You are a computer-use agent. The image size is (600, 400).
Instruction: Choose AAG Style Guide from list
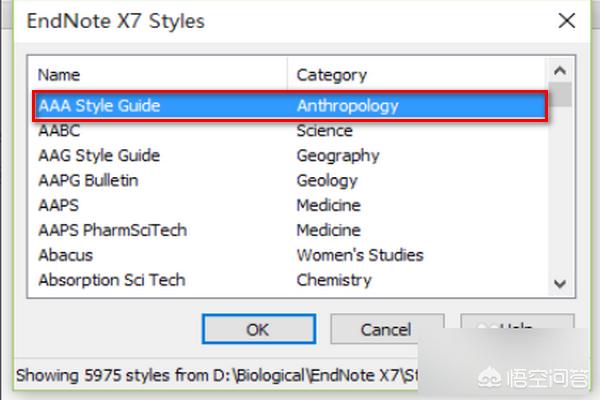coord(99,156)
